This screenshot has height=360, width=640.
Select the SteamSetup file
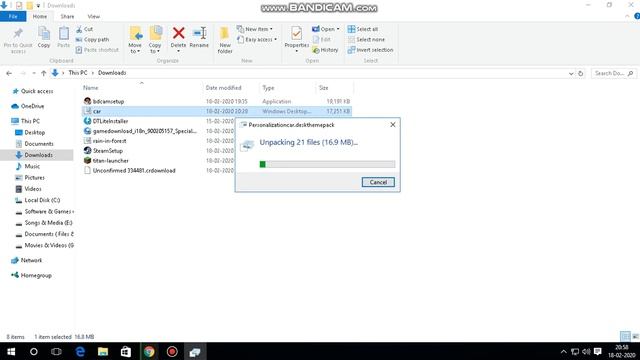click(x=108, y=151)
